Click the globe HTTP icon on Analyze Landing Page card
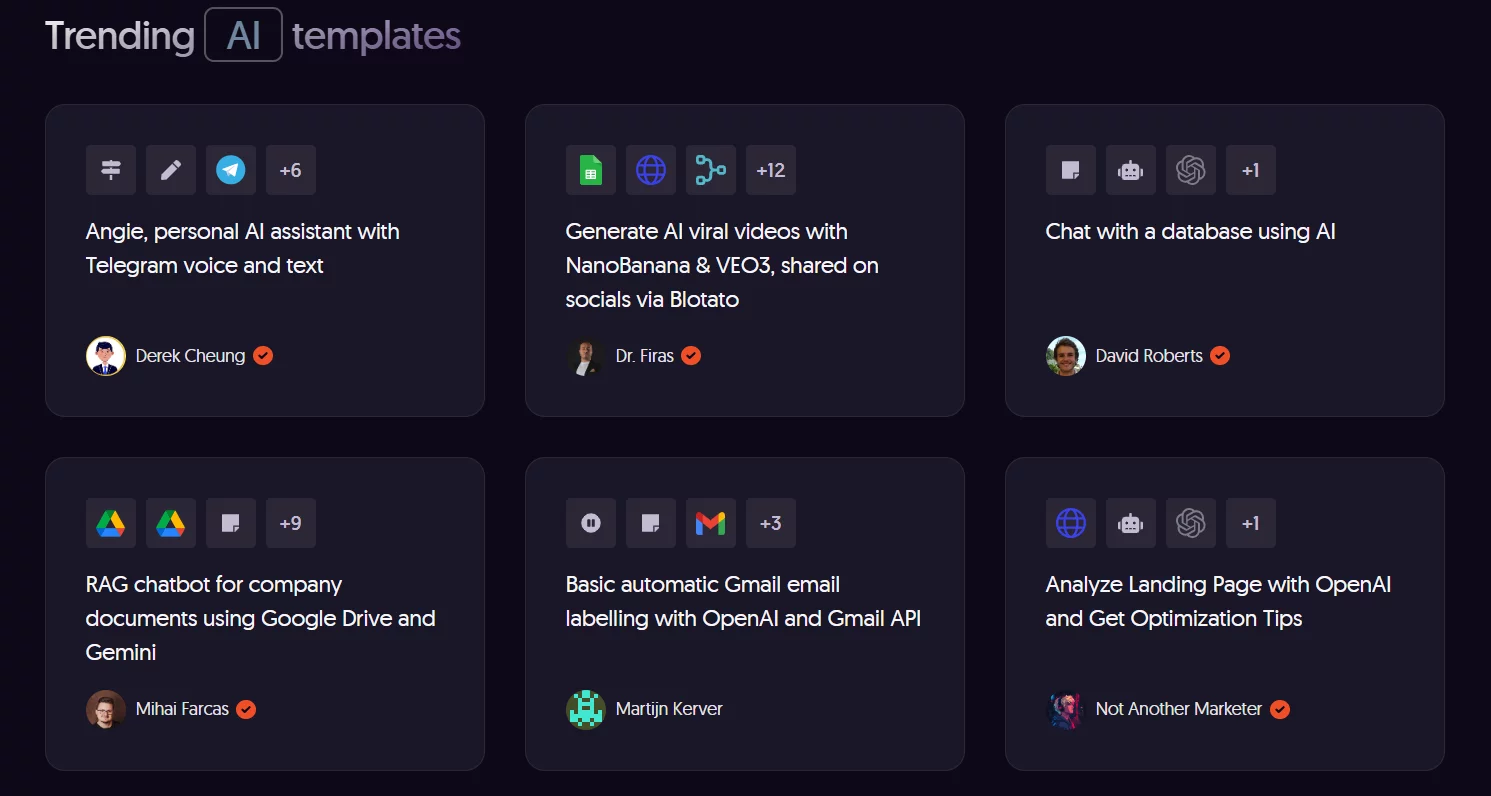 click(x=1071, y=523)
